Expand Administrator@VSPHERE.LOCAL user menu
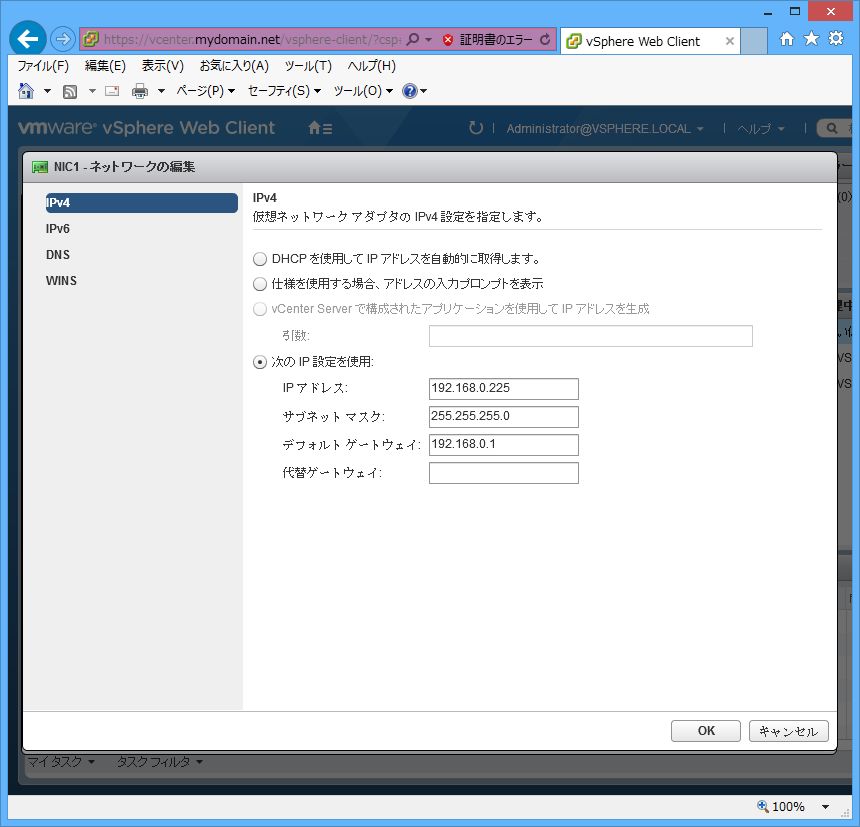Screen dimensions: 860x827 (x=605, y=129)
